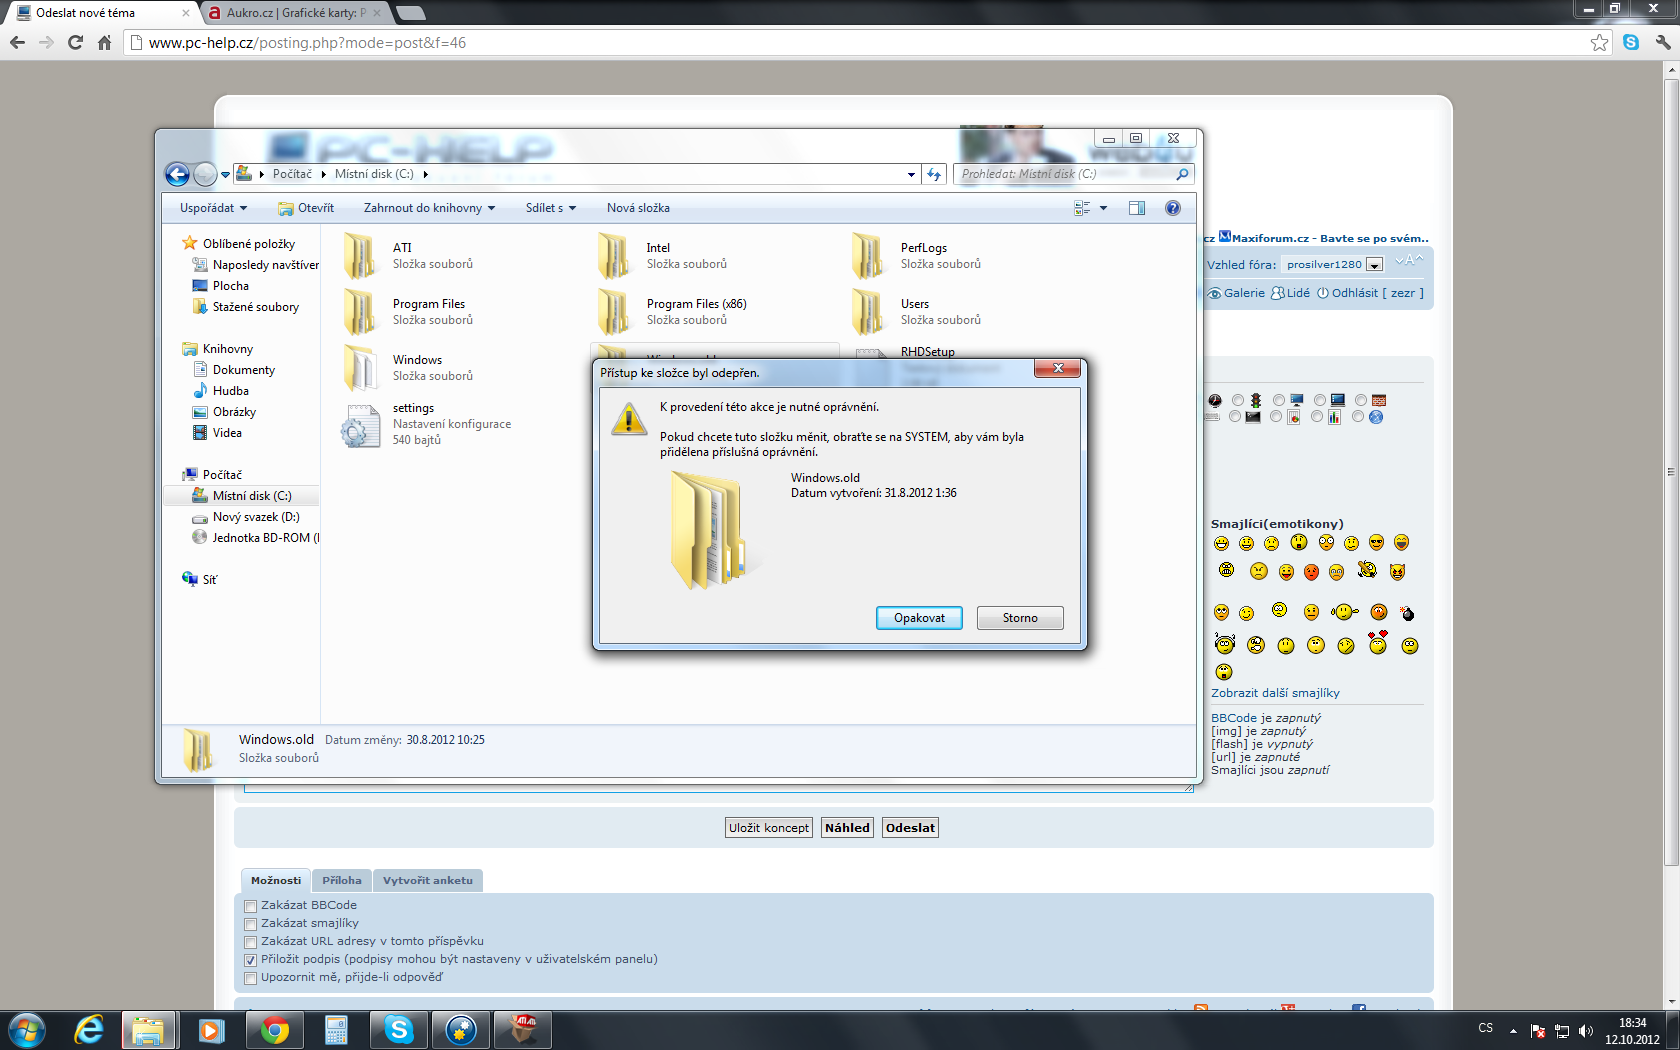Screen dimensions: 1680x1050
Task: Select the Intel folder icon
Action: point(614,256)
